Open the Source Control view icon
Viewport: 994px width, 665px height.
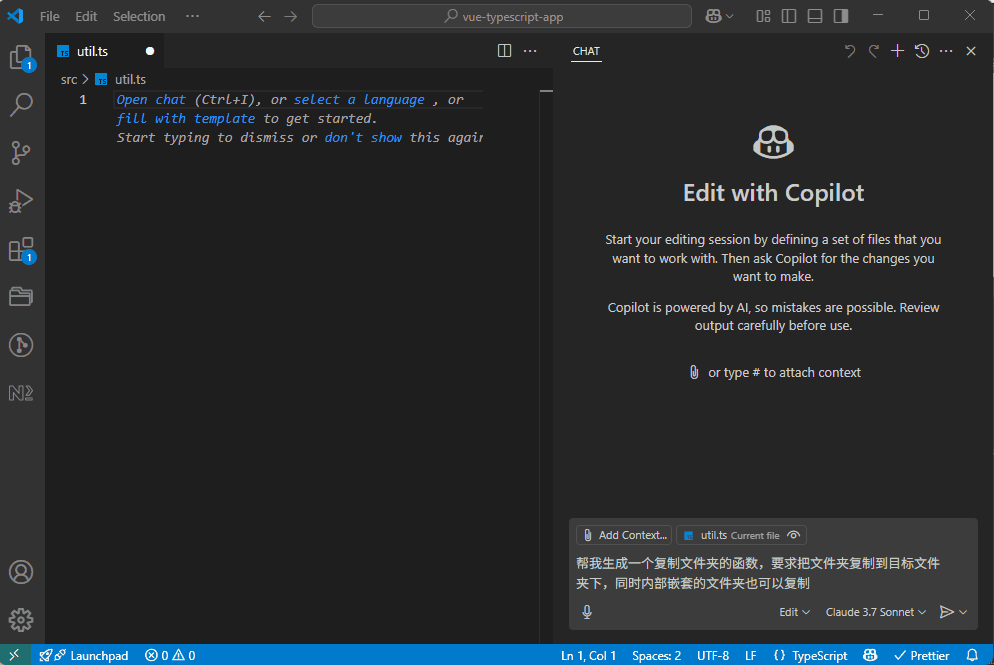(x=22, y=153)
